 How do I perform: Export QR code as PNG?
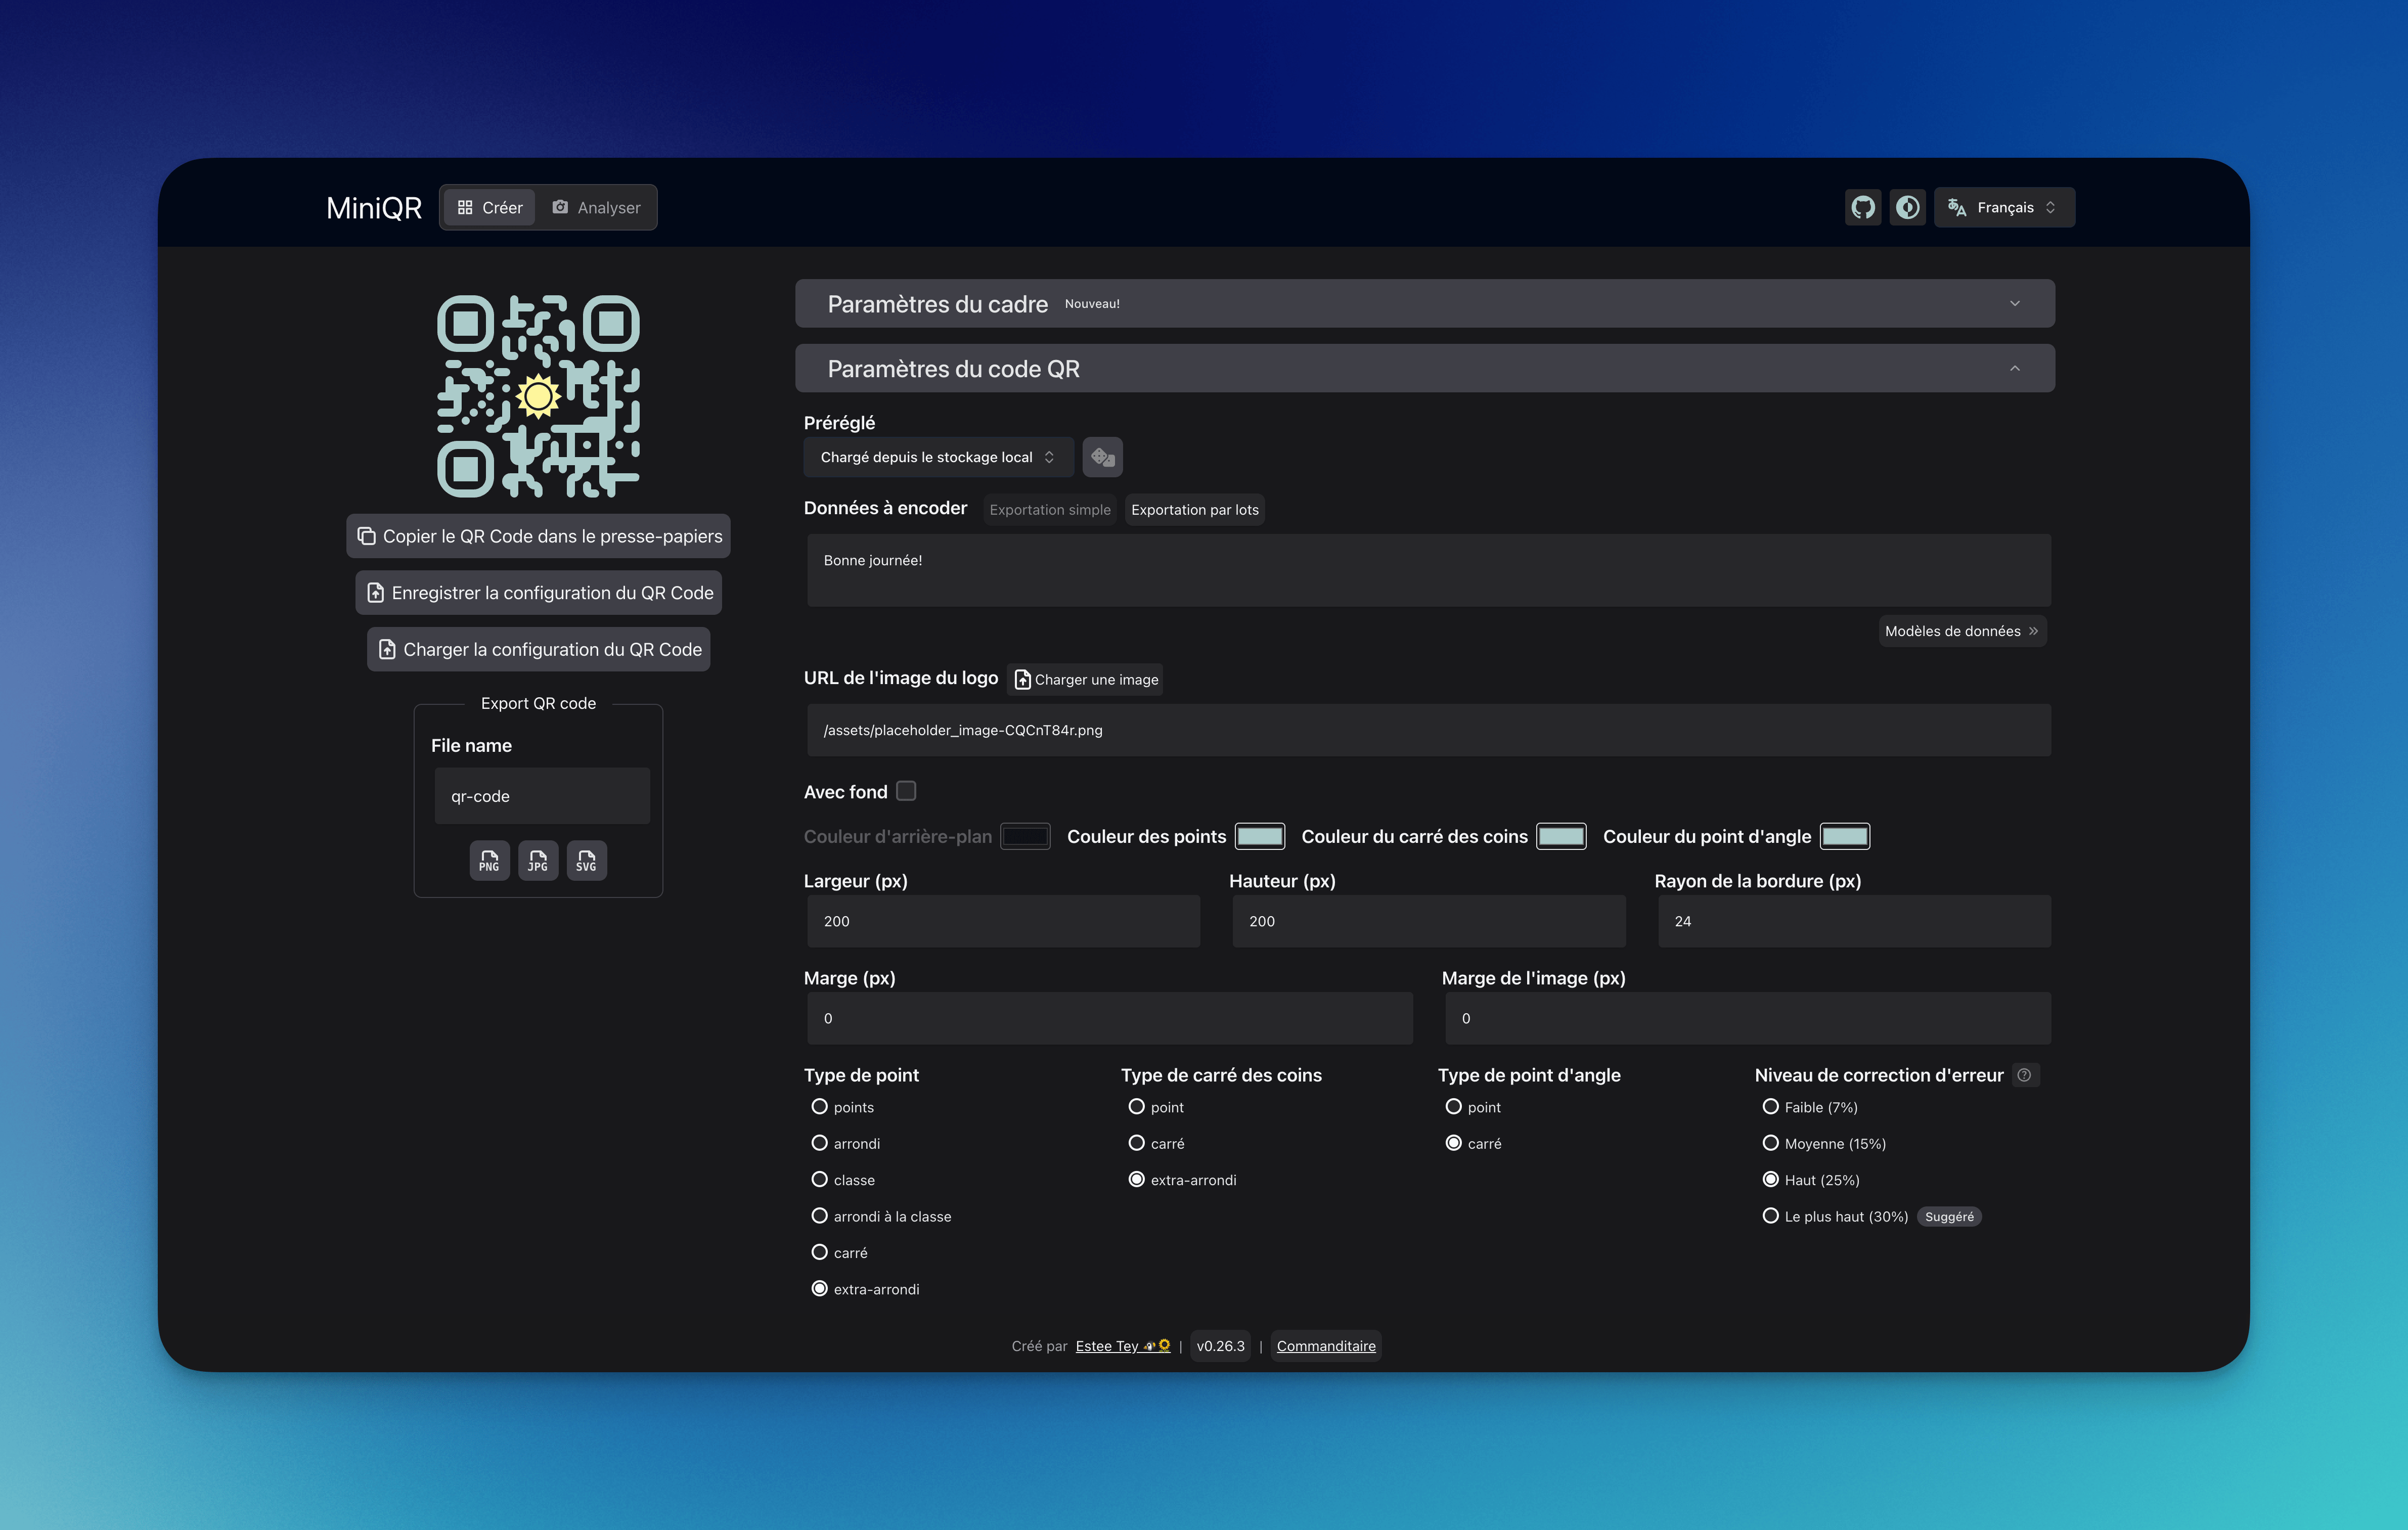pyautogui.click(x=489, y=860)
